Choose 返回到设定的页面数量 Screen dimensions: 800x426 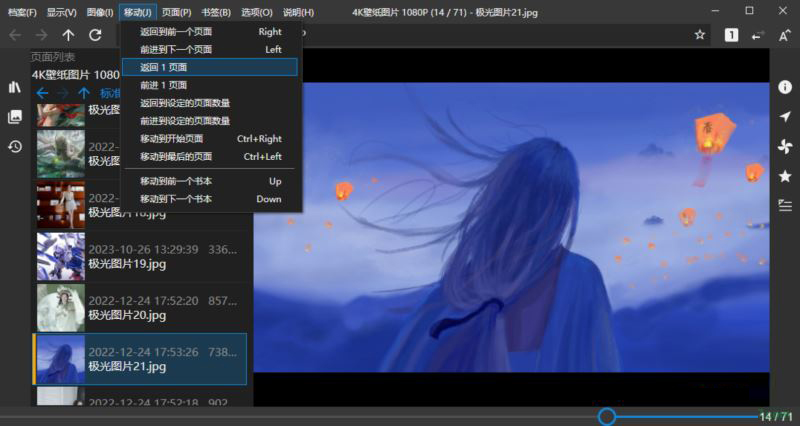pyautogui.click(x=211, y=103)
